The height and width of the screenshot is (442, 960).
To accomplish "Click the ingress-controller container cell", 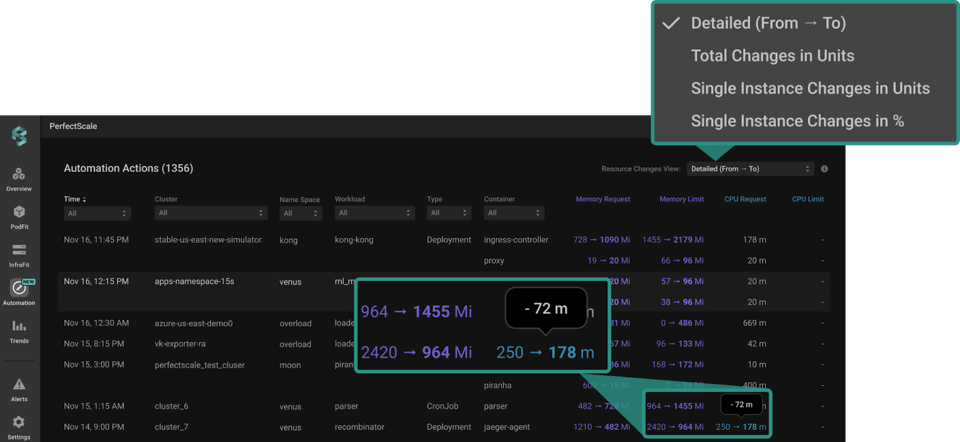I will pyautogui.click(x=516, y=240).
